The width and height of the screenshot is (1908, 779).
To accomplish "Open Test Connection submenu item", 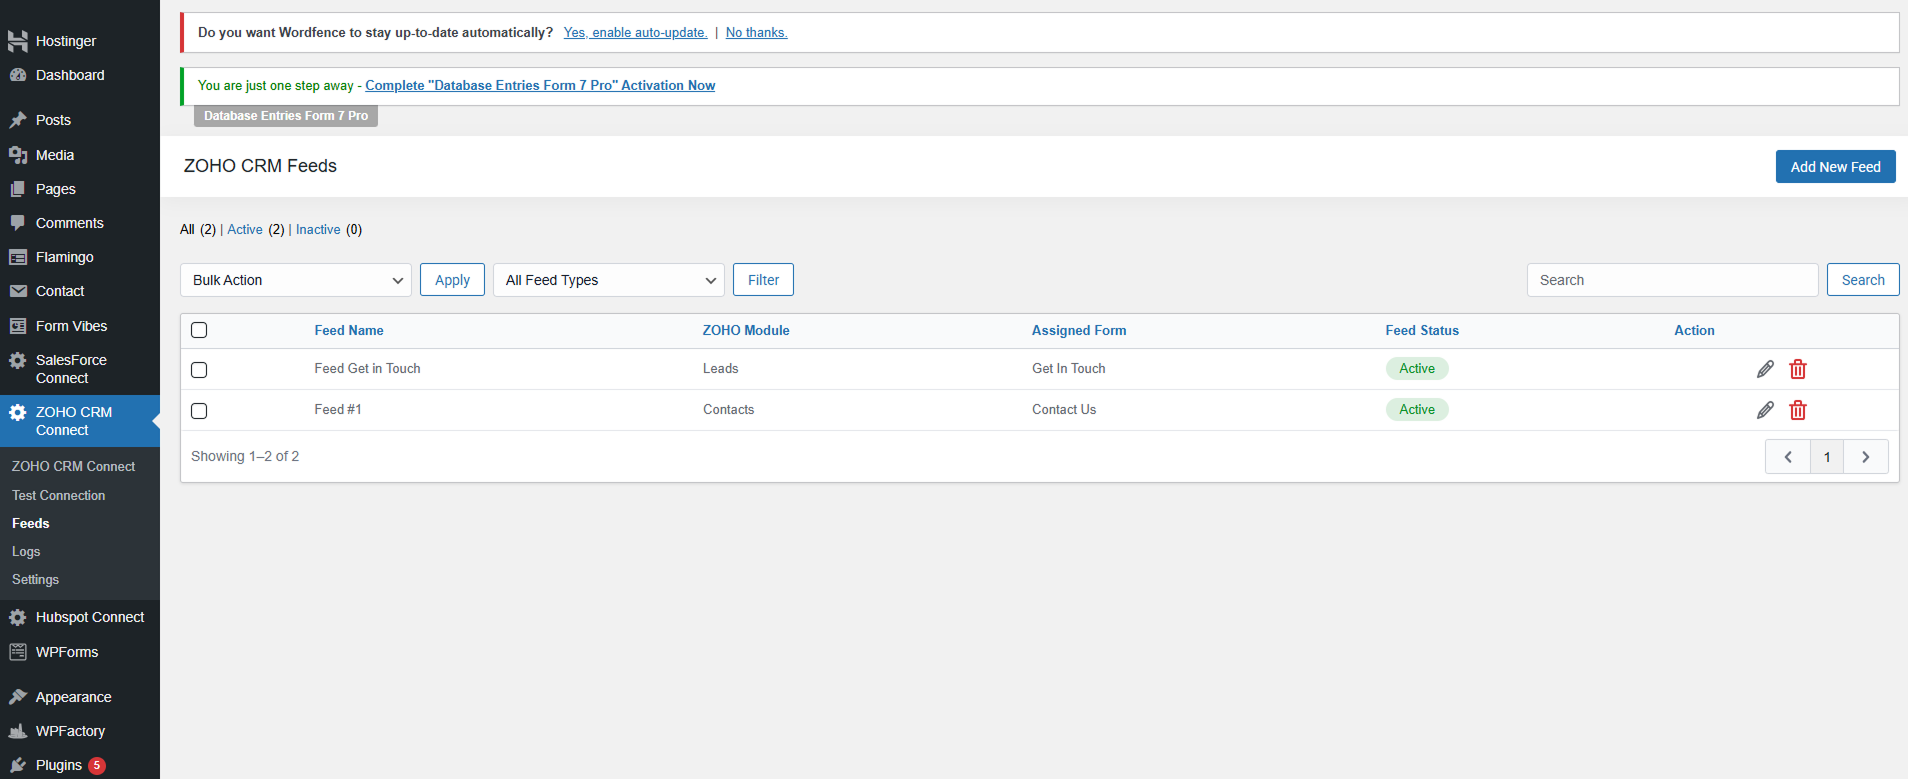I will coord(58,495).
